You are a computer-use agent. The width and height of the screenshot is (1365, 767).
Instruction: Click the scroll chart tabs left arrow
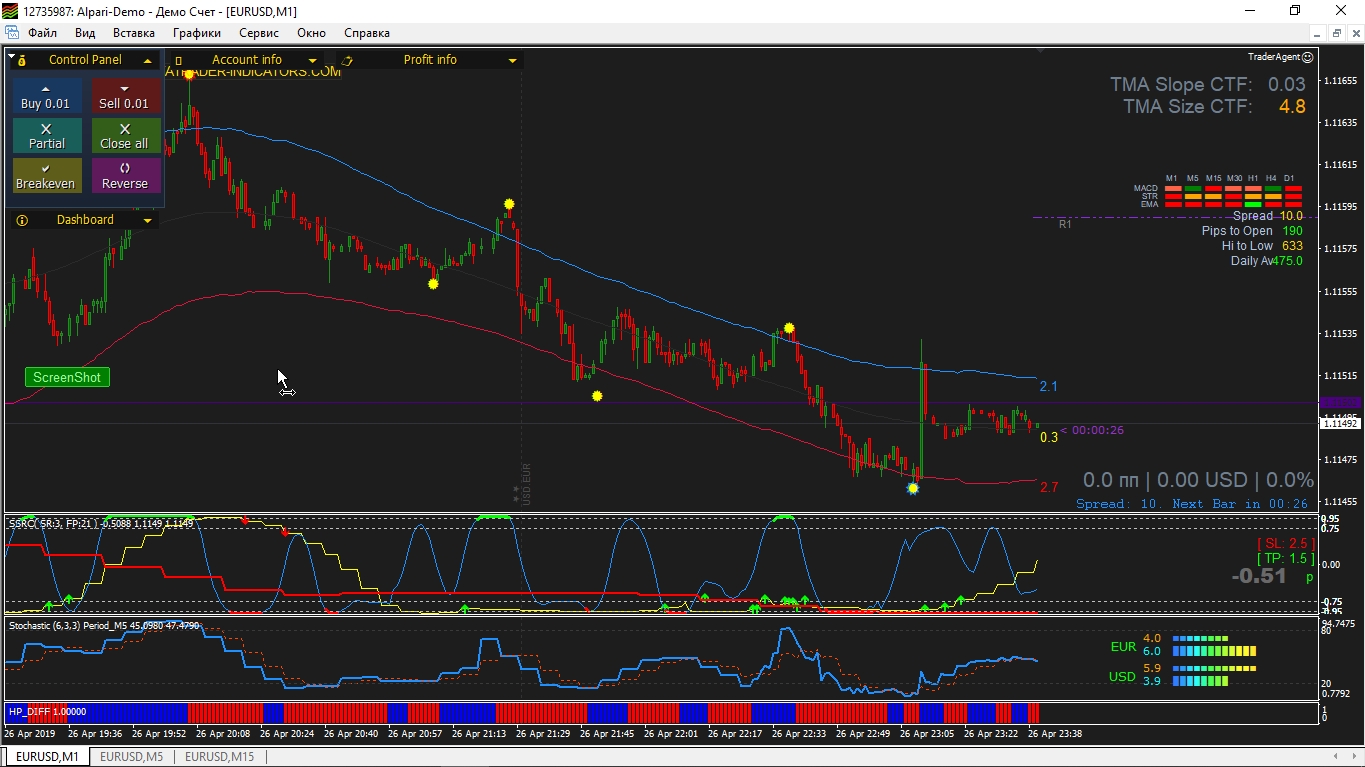coord(1334,756)
